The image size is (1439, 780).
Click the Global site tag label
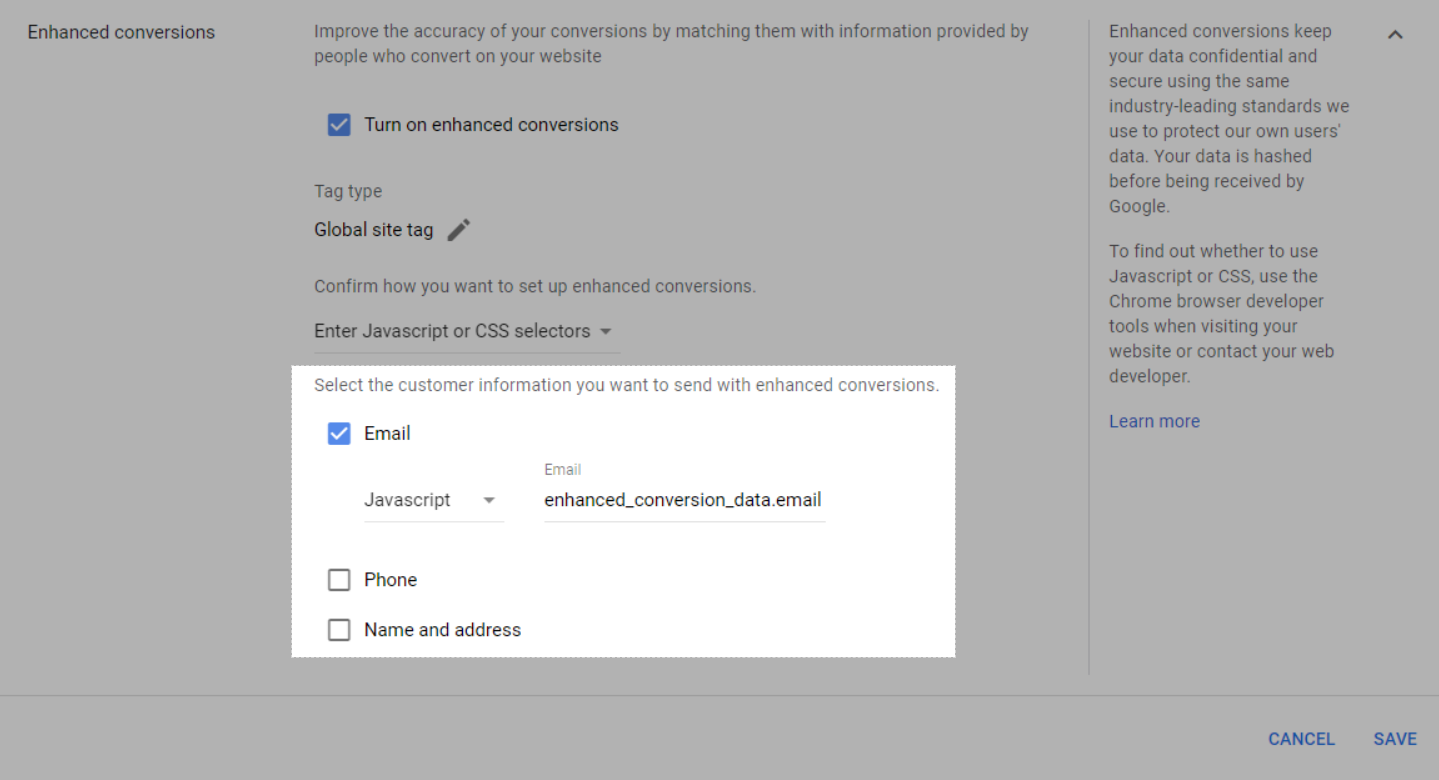pyautogui.click(x=374, y=230)
